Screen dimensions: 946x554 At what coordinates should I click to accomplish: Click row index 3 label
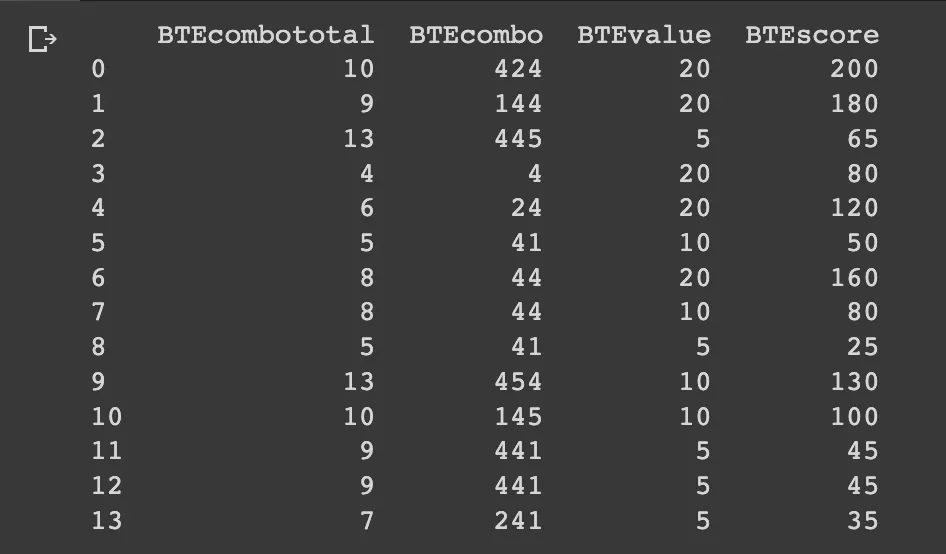(98, 174)
